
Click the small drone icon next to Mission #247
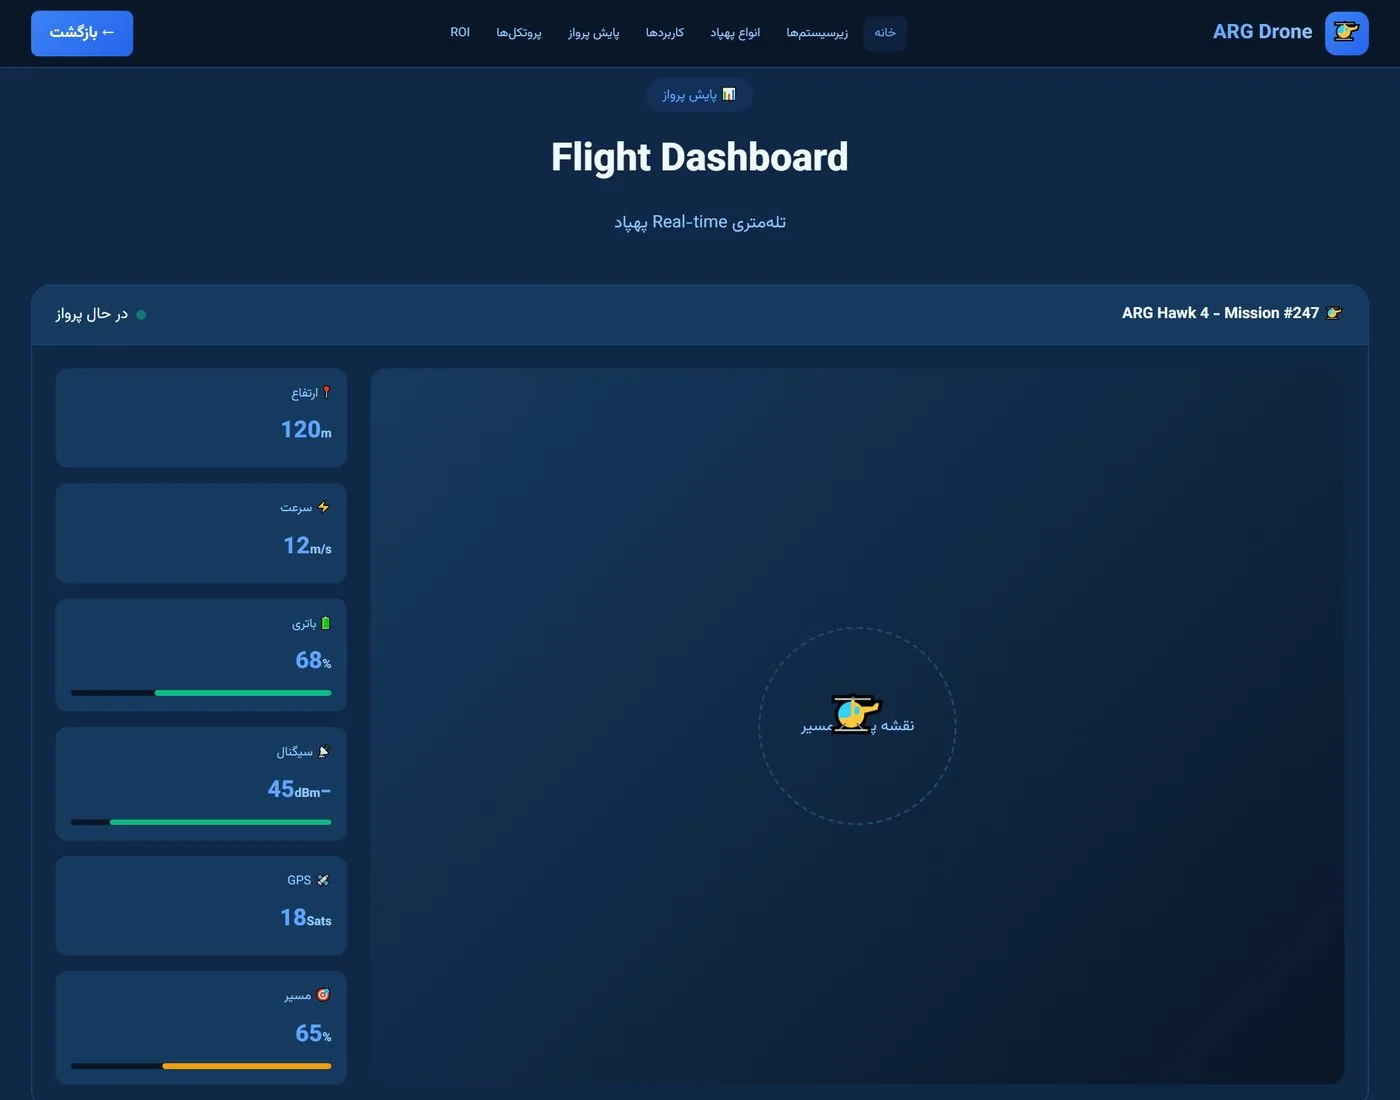[1334, 313]
